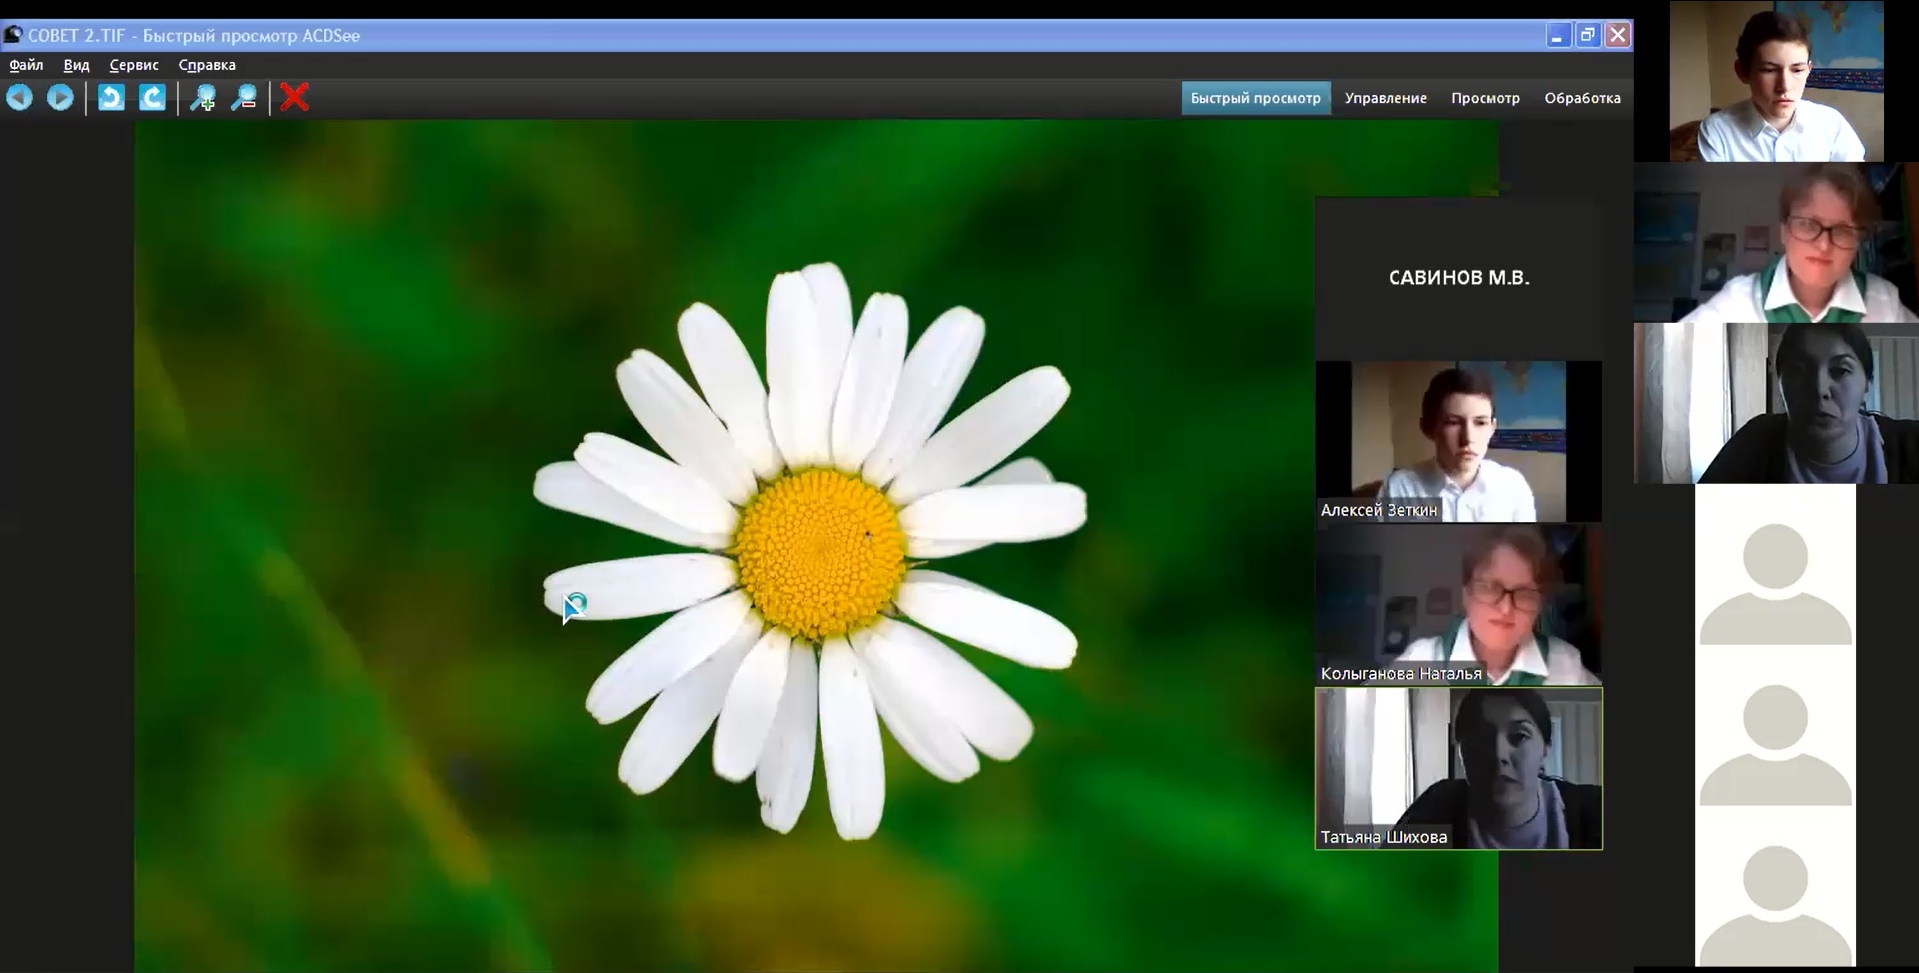This screenshot has width=1919, height=973.
Task: Click the ACDSee app icon in title bar
Action: coord(13,35)
